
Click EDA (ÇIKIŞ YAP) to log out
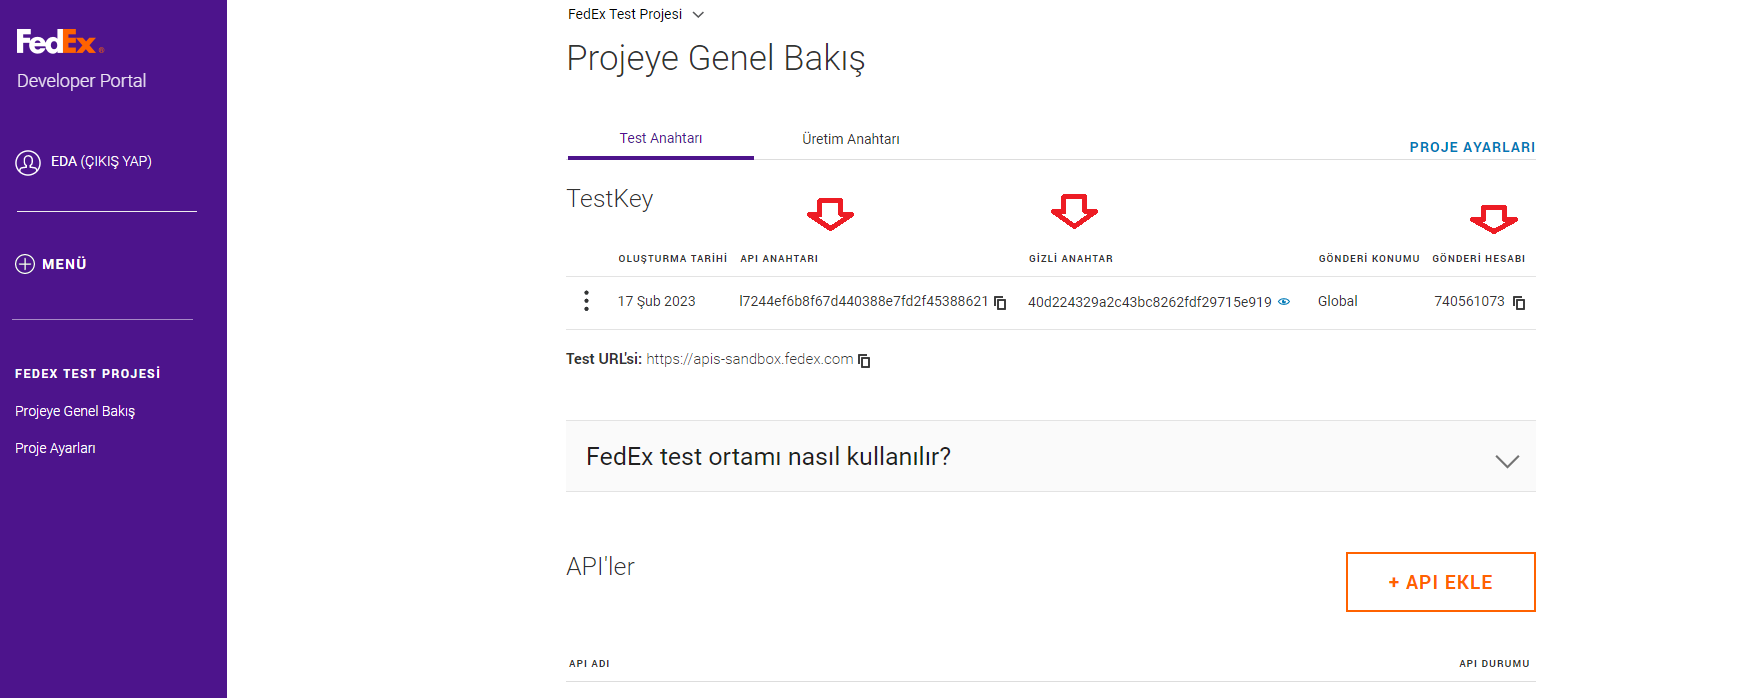(x=101, y=161)
